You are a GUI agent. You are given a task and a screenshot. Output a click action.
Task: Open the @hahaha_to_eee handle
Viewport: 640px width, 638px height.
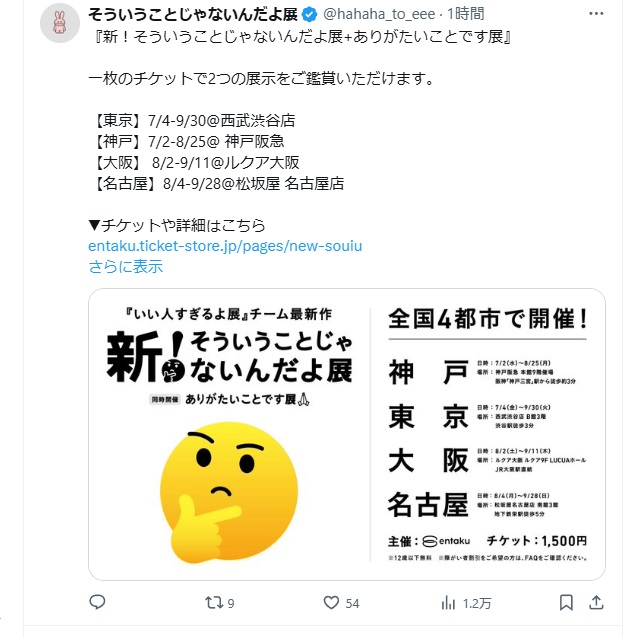click(x=379, y=14)
